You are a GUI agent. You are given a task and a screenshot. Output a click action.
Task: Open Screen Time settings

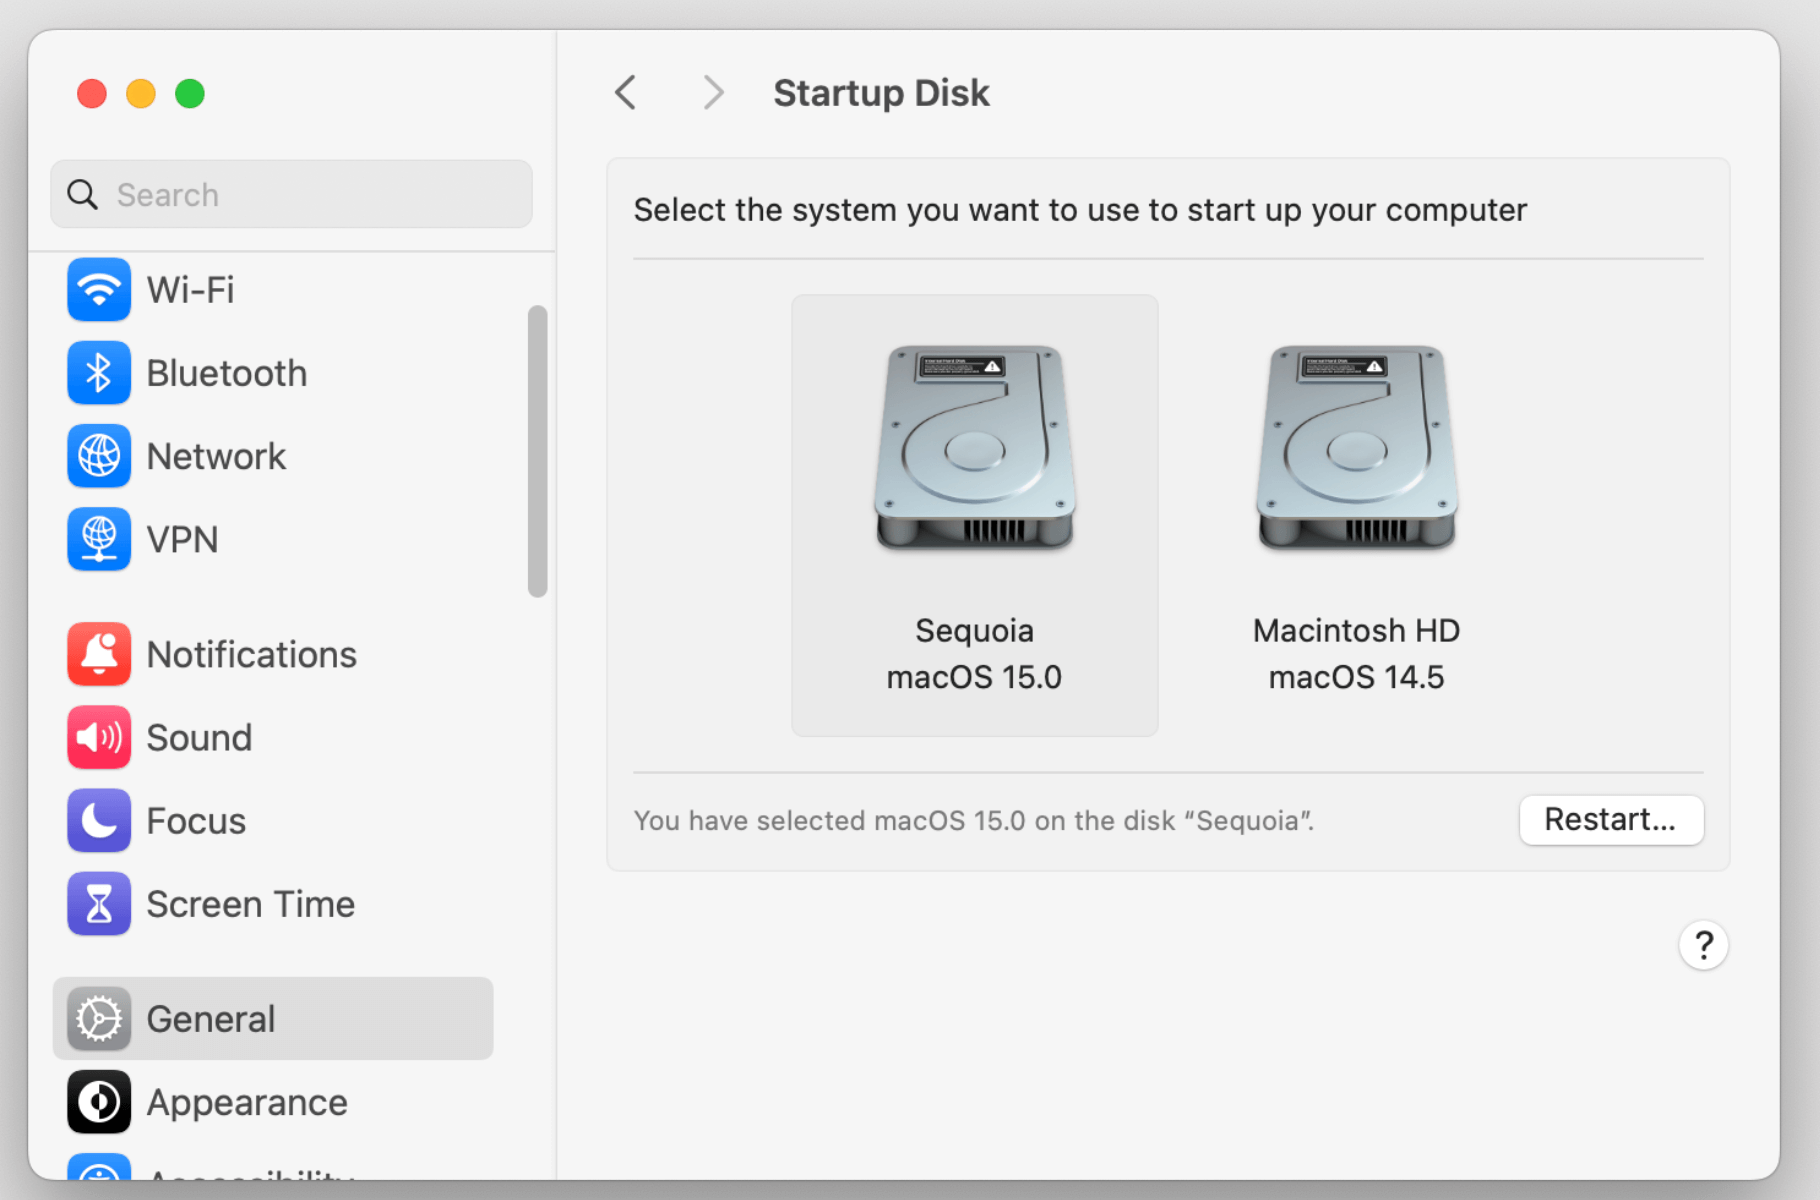coord(250,903)
